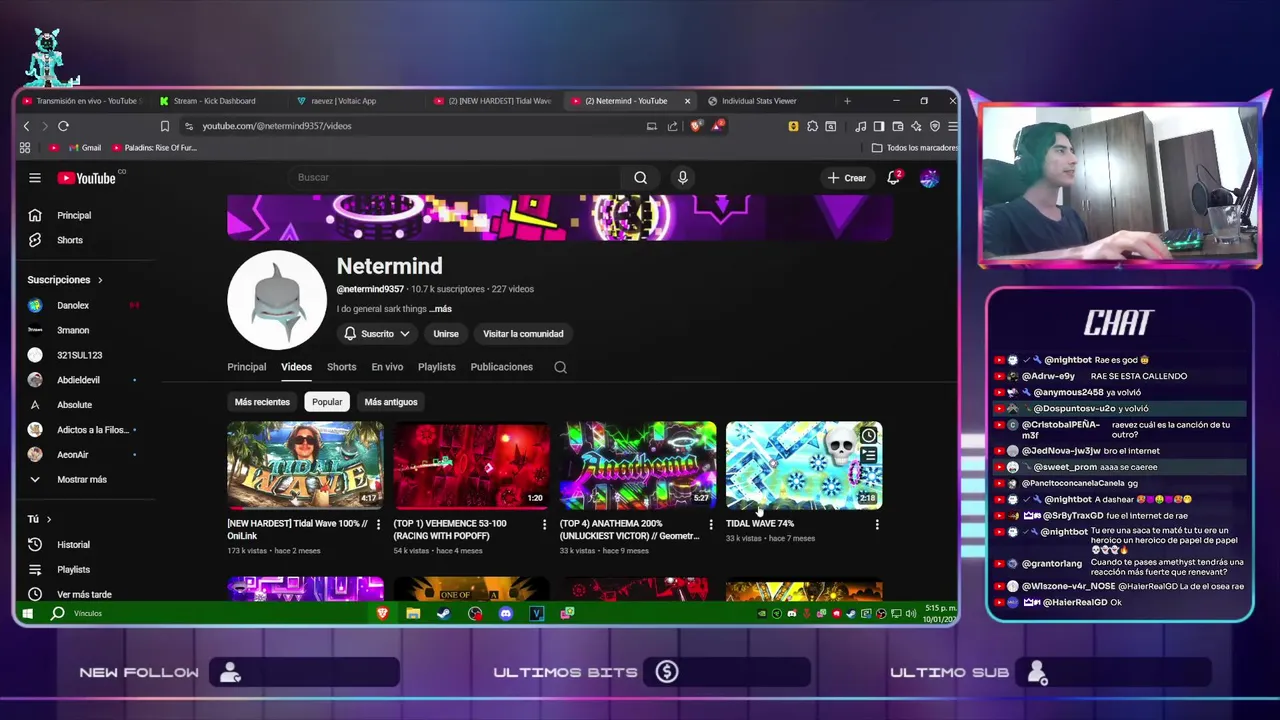Open Leo AI sparkle icon
1280x720 pixels.
click(916, 126)
